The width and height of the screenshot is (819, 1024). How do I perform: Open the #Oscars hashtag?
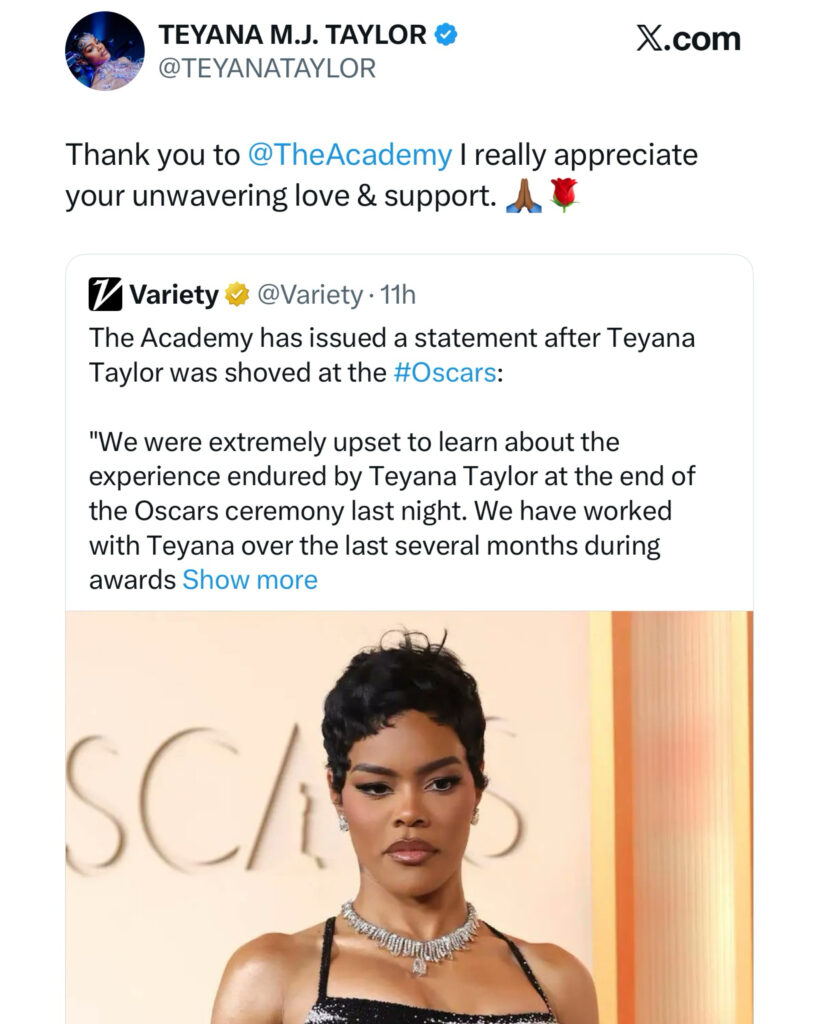pyautogui.click(x=444, y=372)
